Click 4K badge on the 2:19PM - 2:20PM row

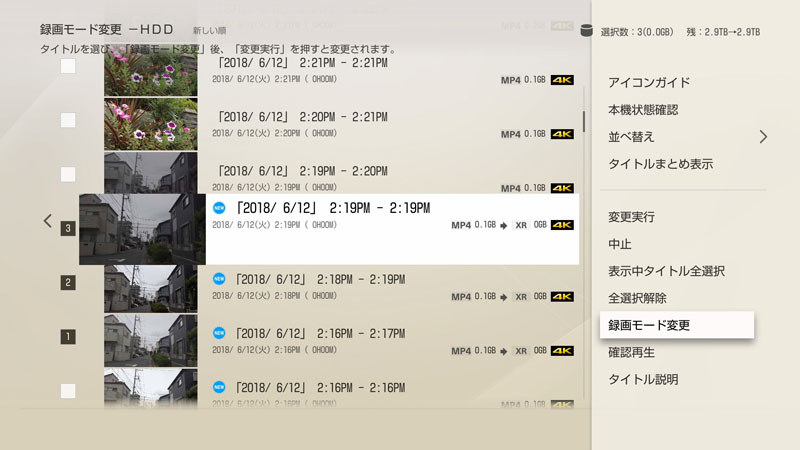(x=562, y=188)
